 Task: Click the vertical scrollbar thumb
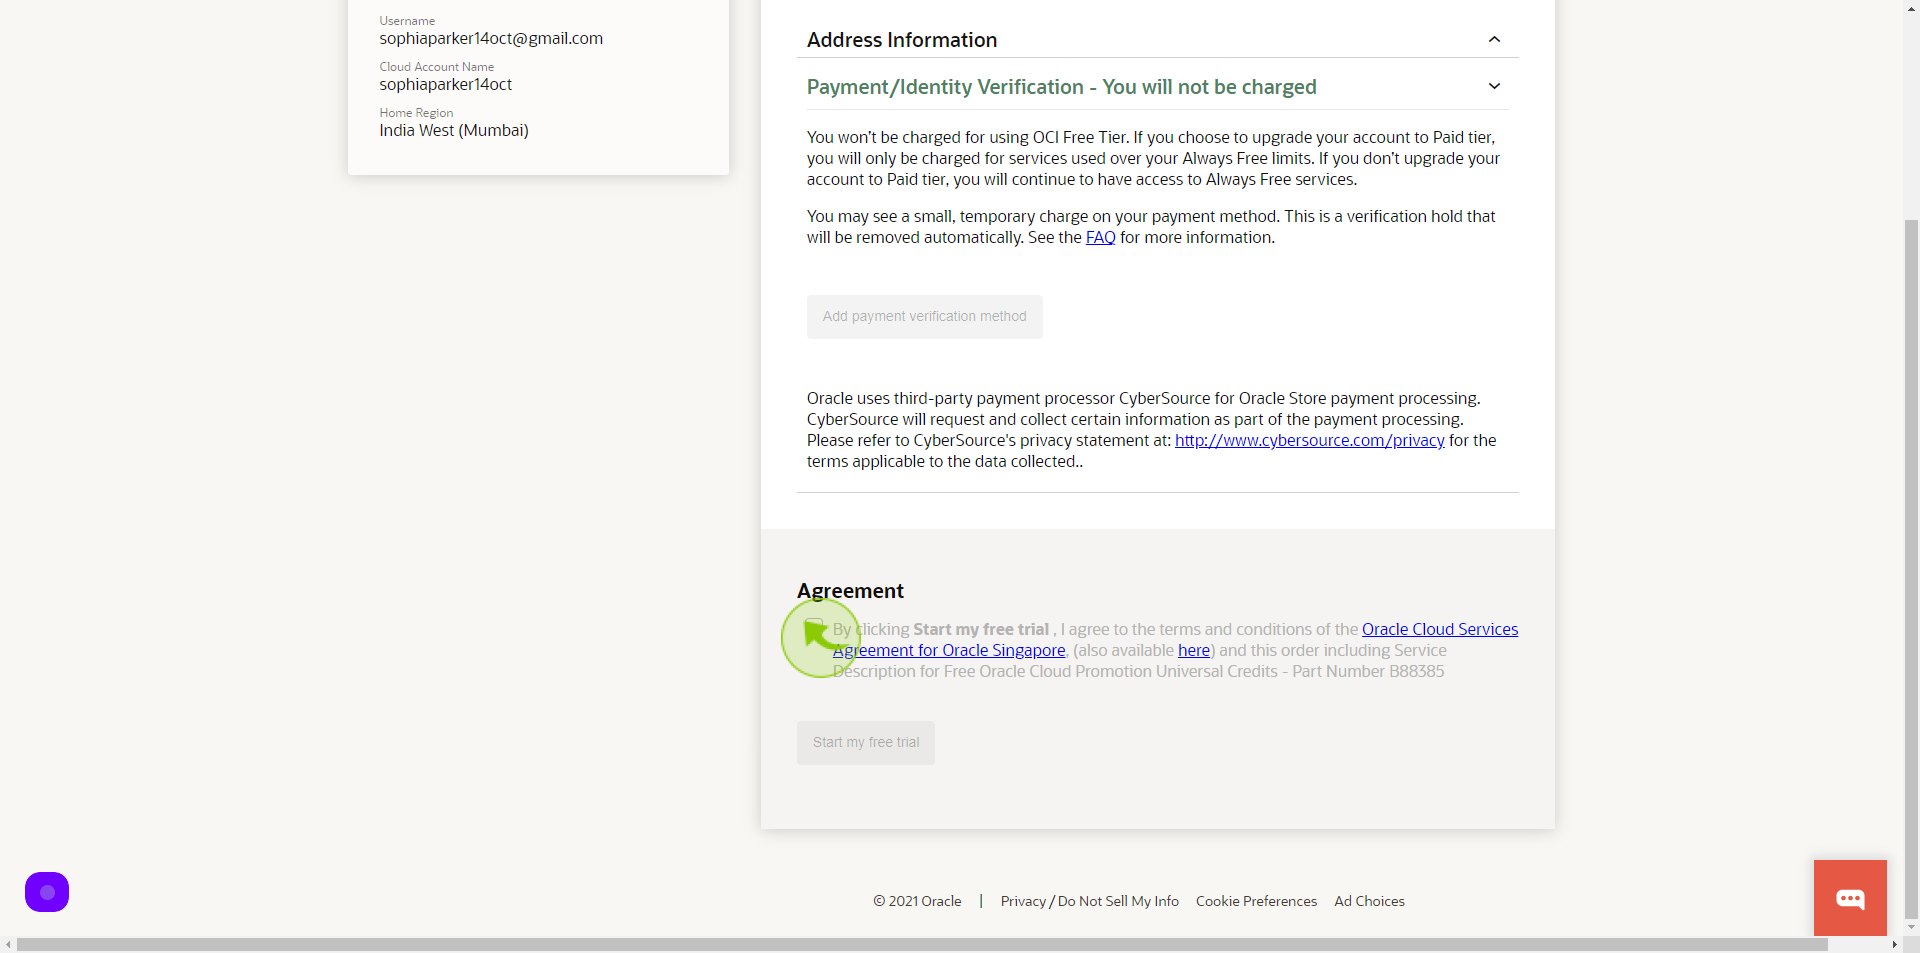point(1911,567)
